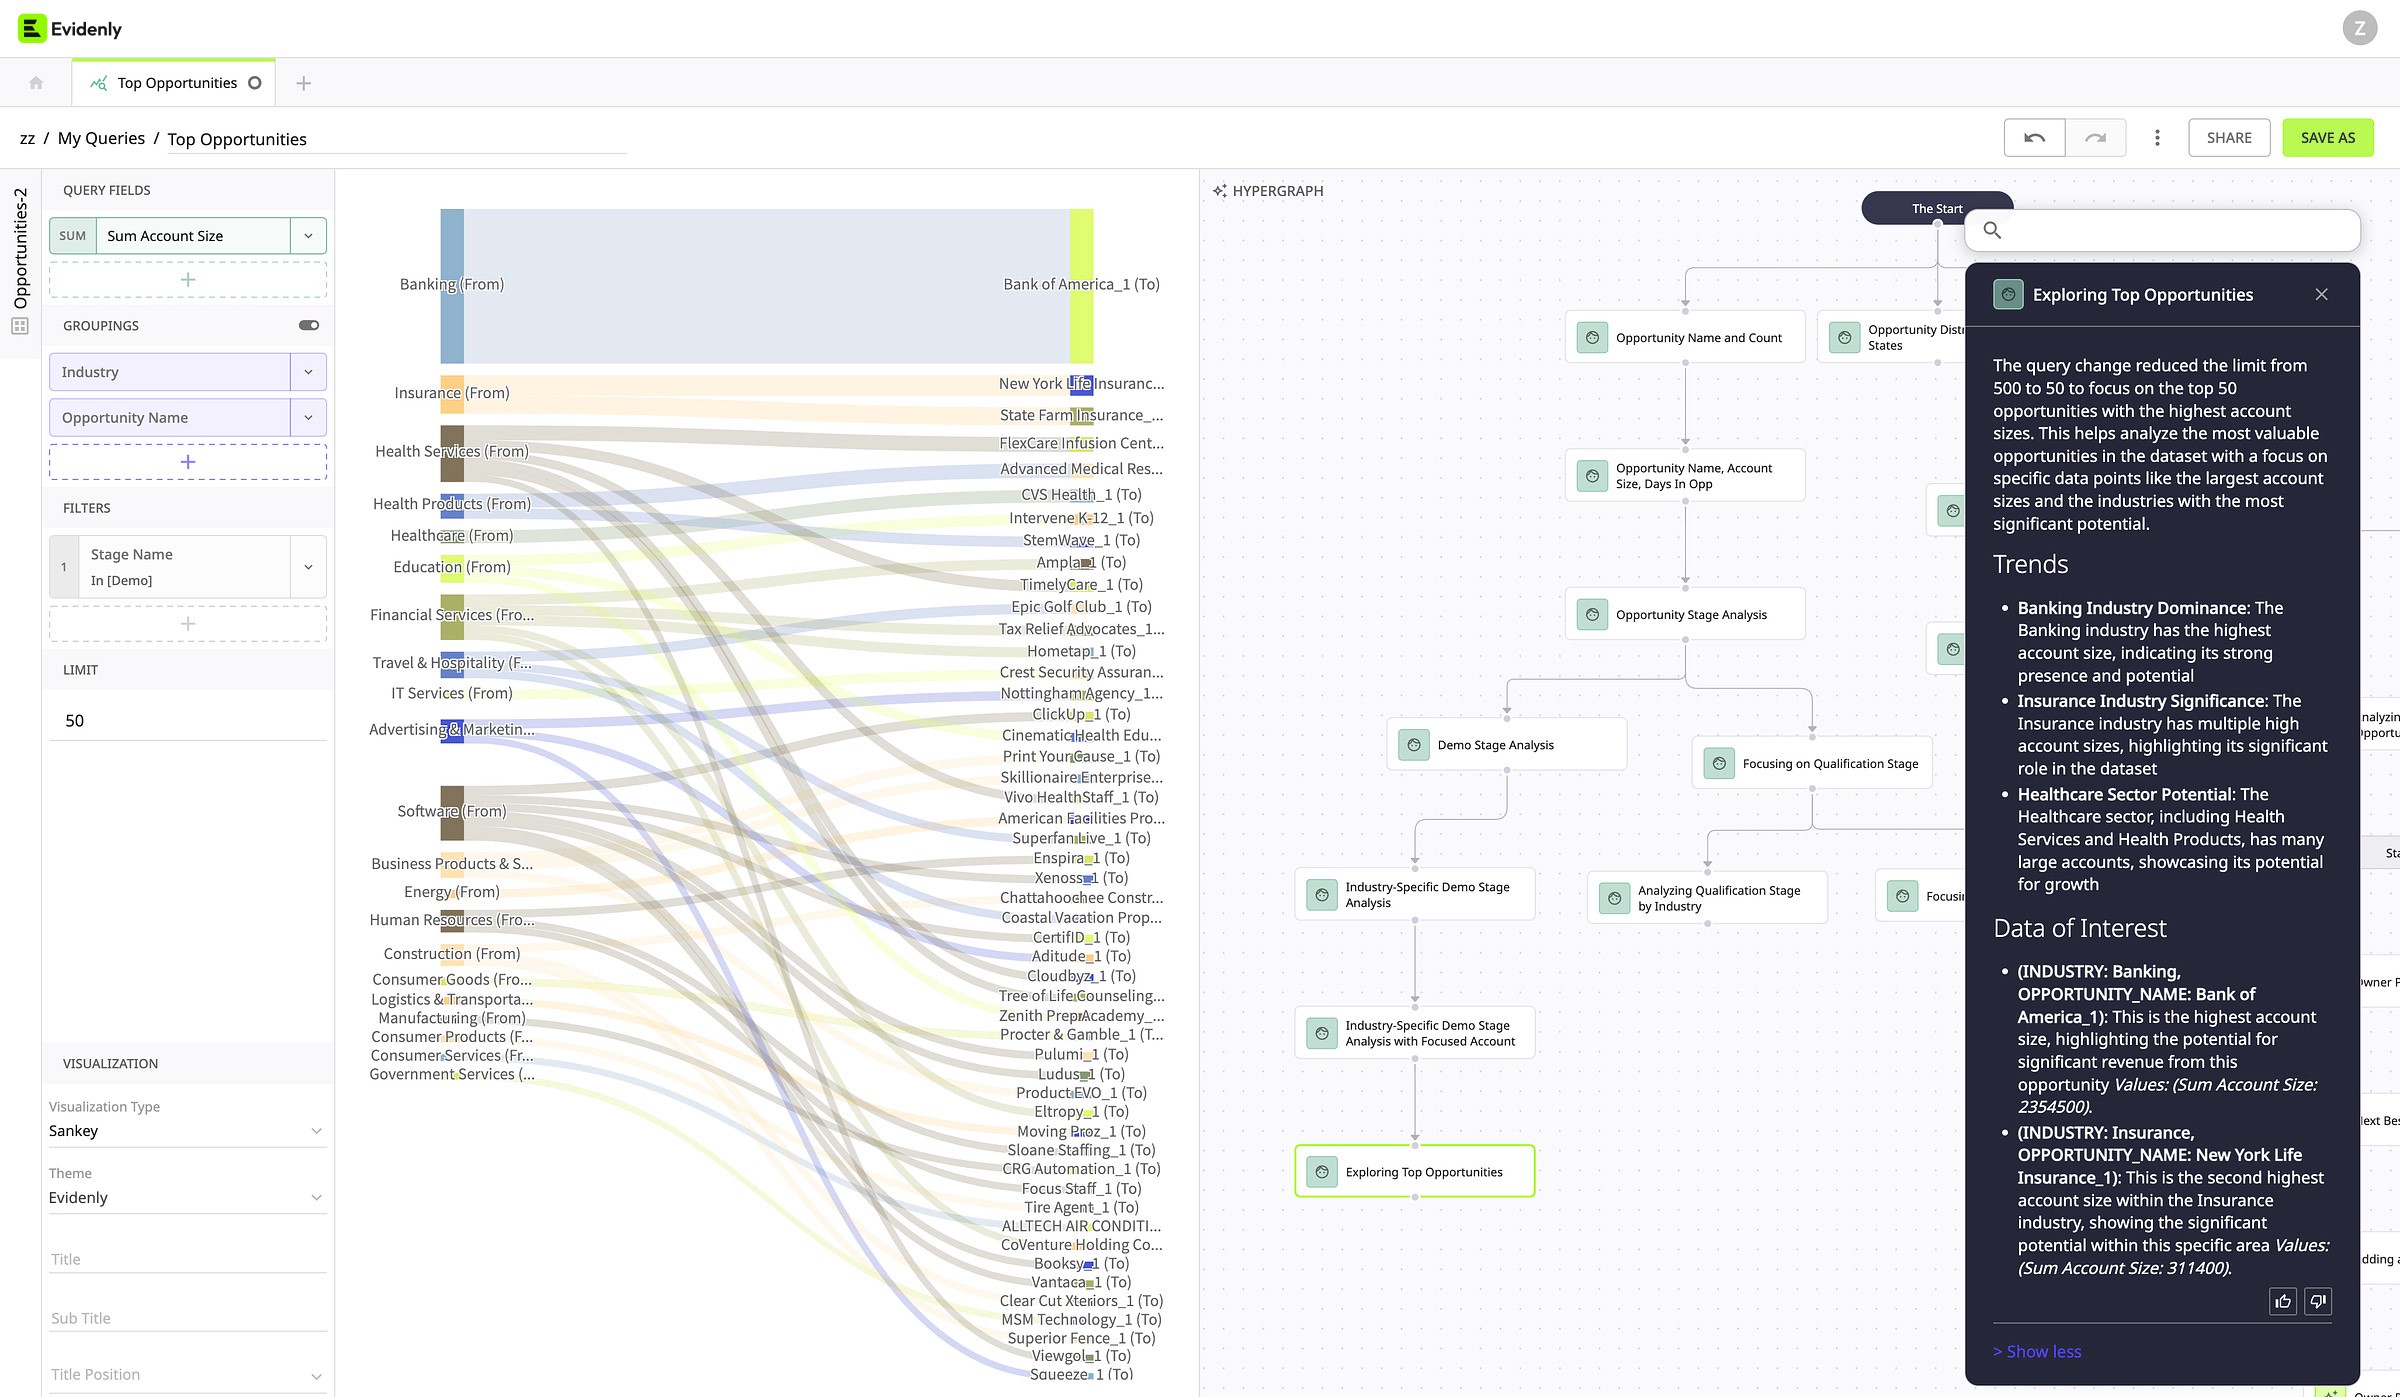2400x1397 pixels.
Task: Click the panel header Exploring Top Opportunities icon
Action: tap(2008, 295)
